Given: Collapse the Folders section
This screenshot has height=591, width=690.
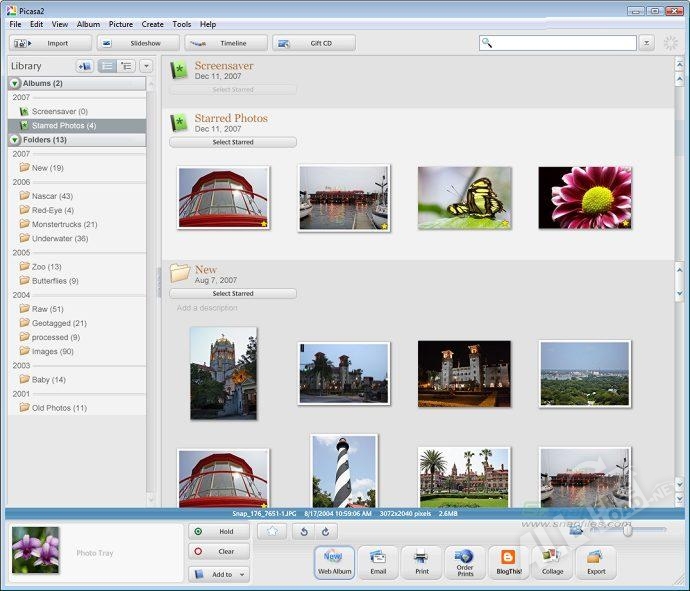Looking at the screenshot, I should (x=15, y=140).
